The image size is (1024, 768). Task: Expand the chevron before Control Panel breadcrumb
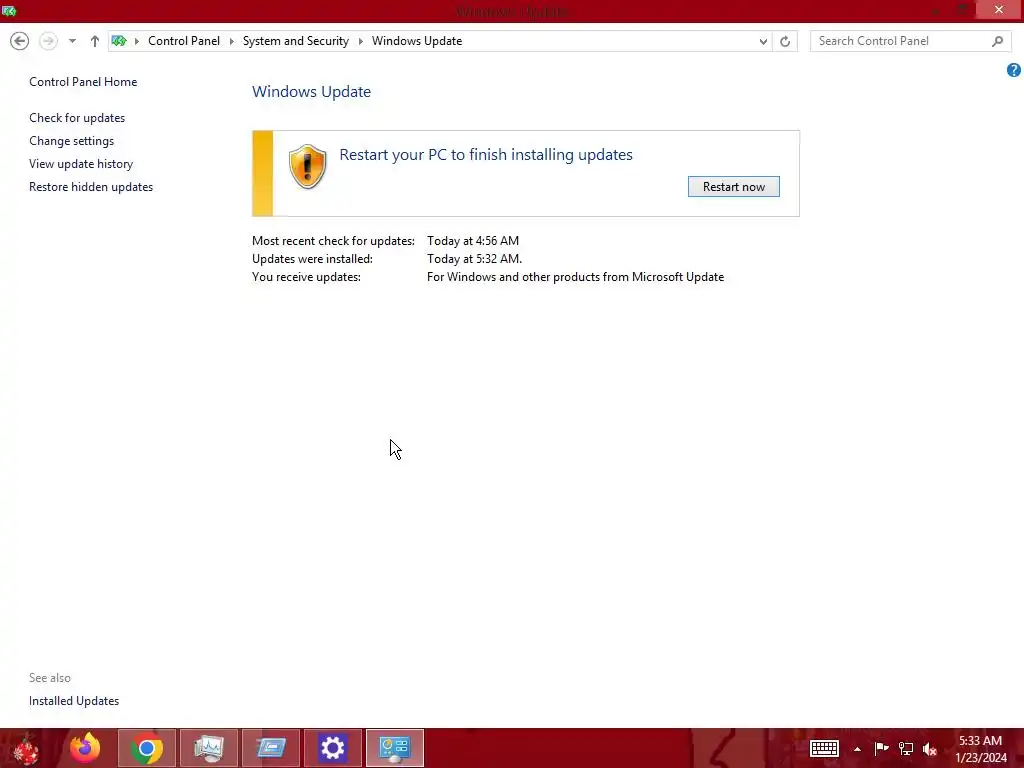coord(136,41)
